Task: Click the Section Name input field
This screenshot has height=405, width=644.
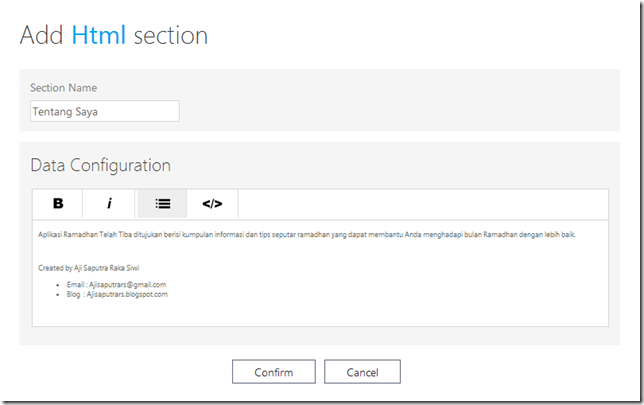Action: [x=105, y=111]
